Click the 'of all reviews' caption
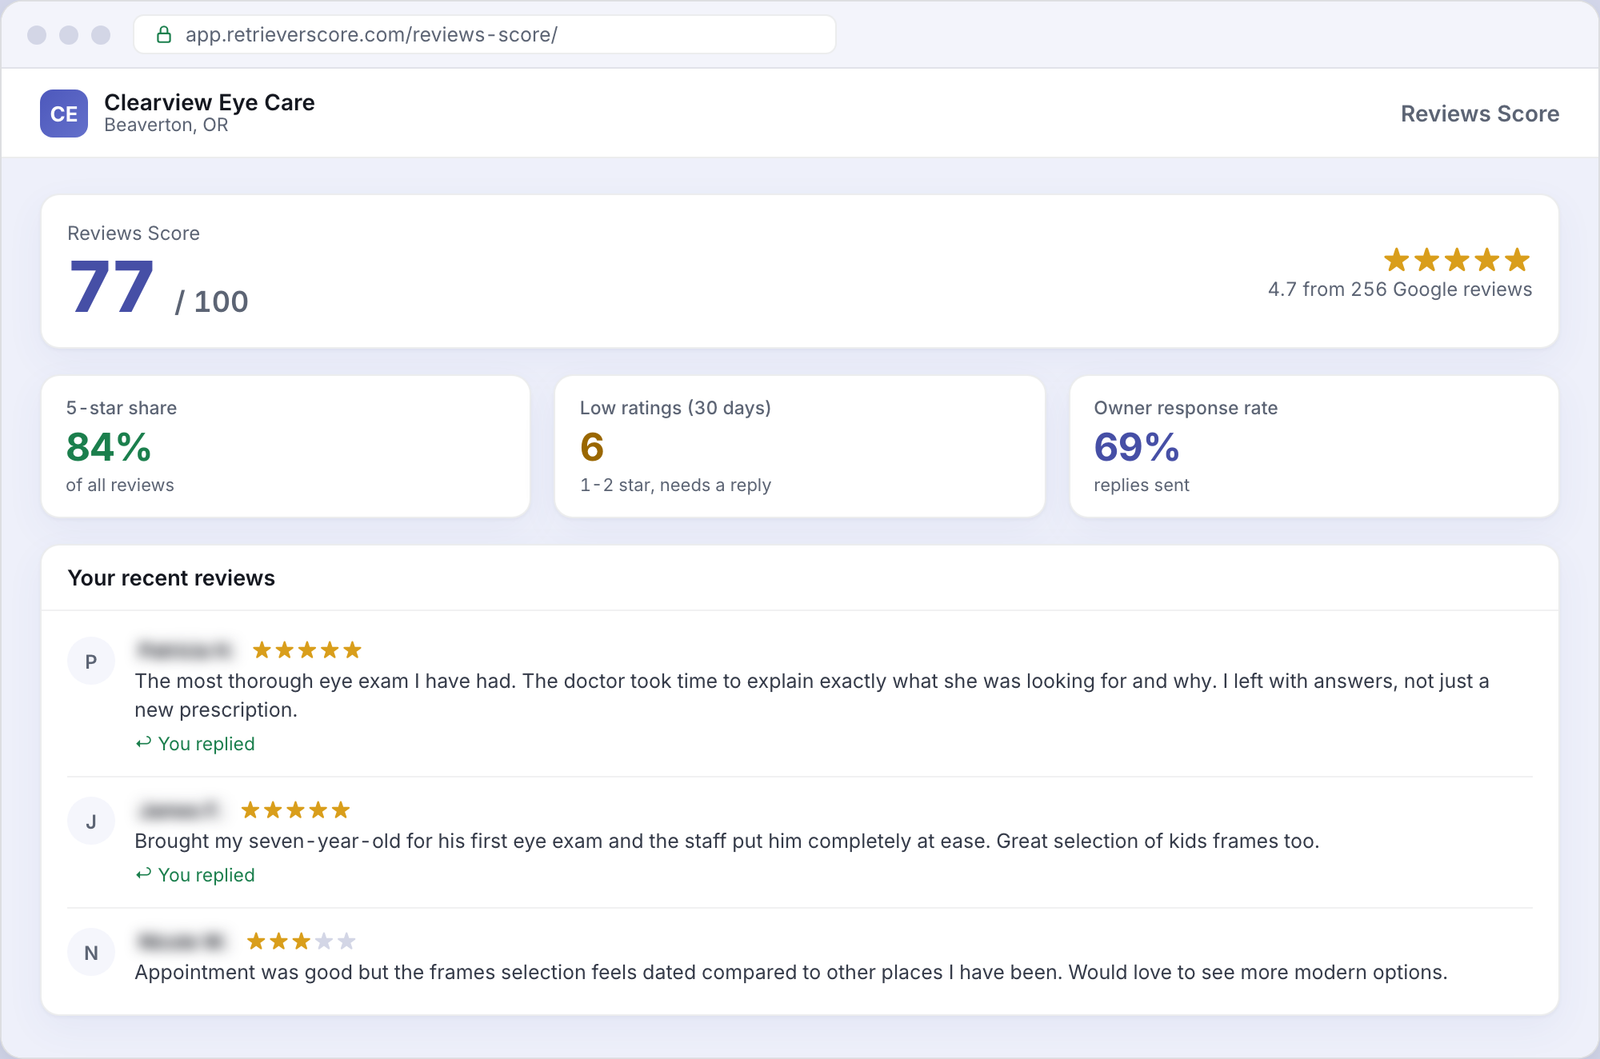The image size is (1600, 1059). coord(120,485)
